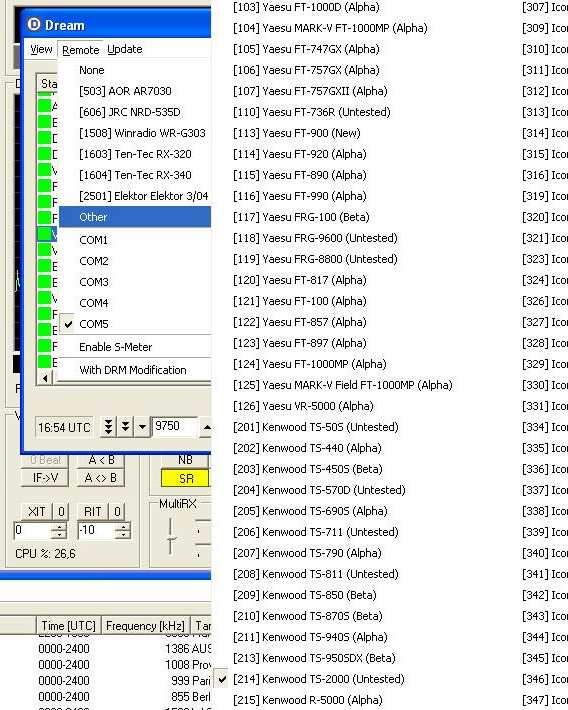Increment the RIT value spinner

coord(123,526)
